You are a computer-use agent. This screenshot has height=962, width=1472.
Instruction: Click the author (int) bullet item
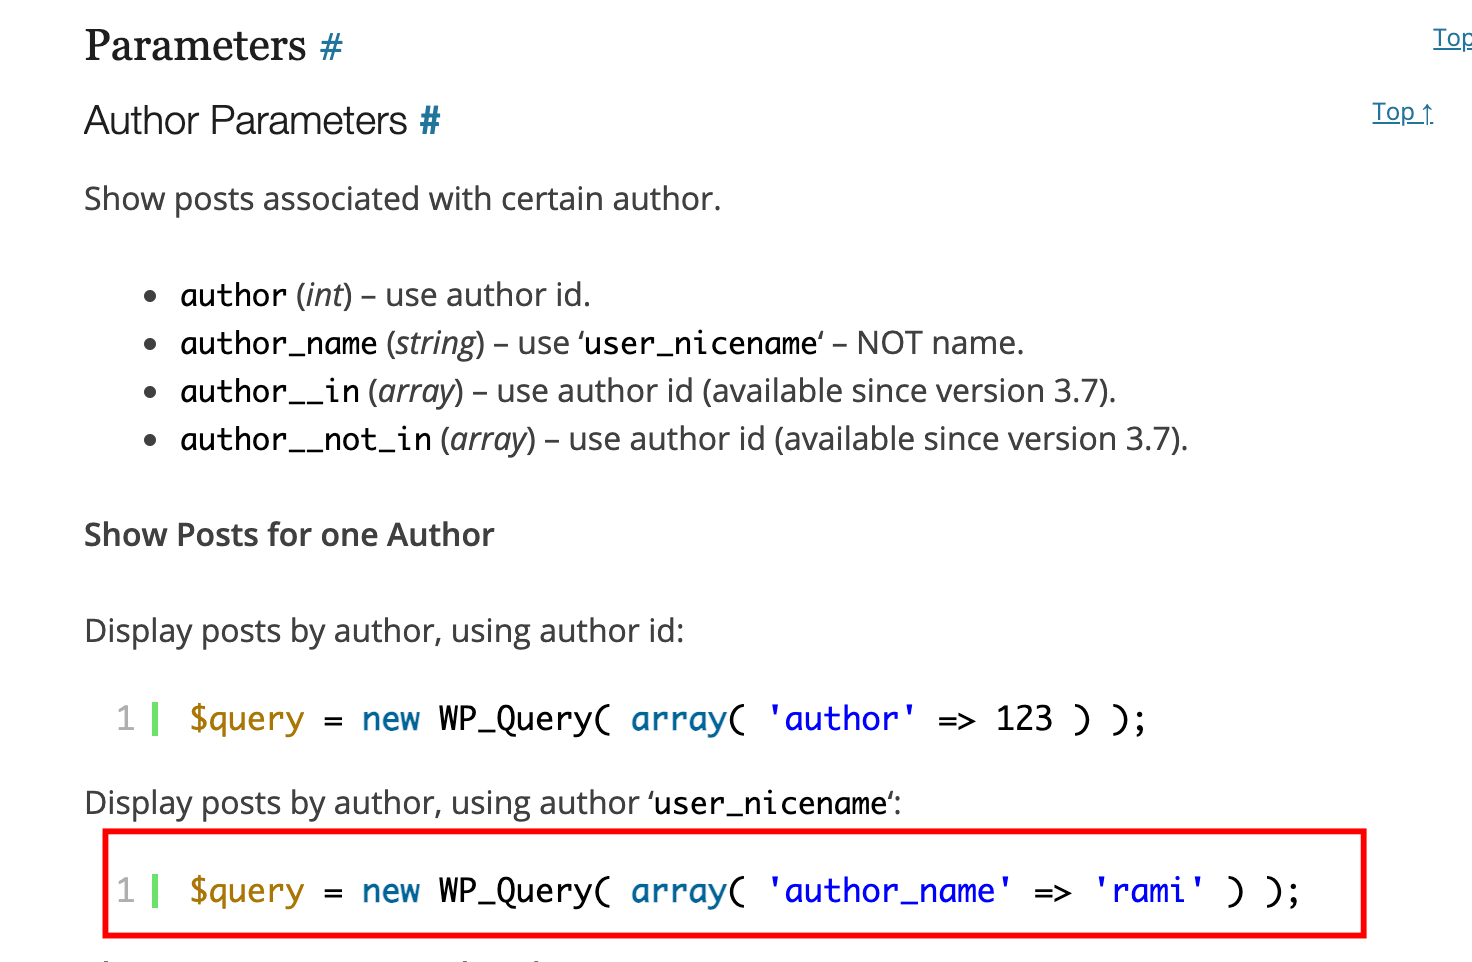pos(233,295)
